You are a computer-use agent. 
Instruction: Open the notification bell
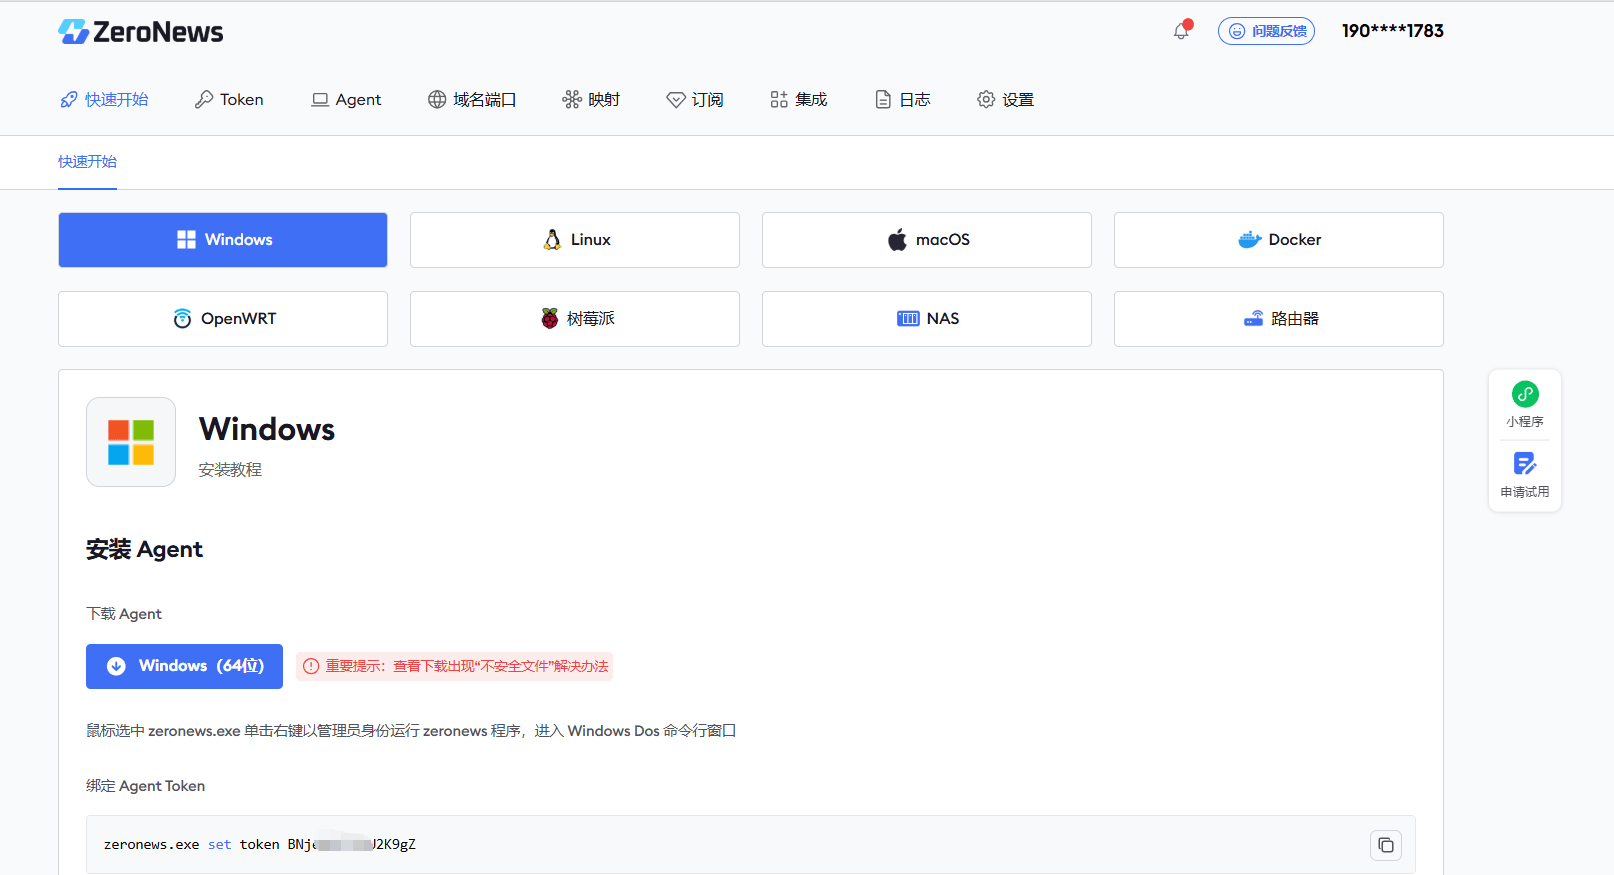click(1181, 31)
